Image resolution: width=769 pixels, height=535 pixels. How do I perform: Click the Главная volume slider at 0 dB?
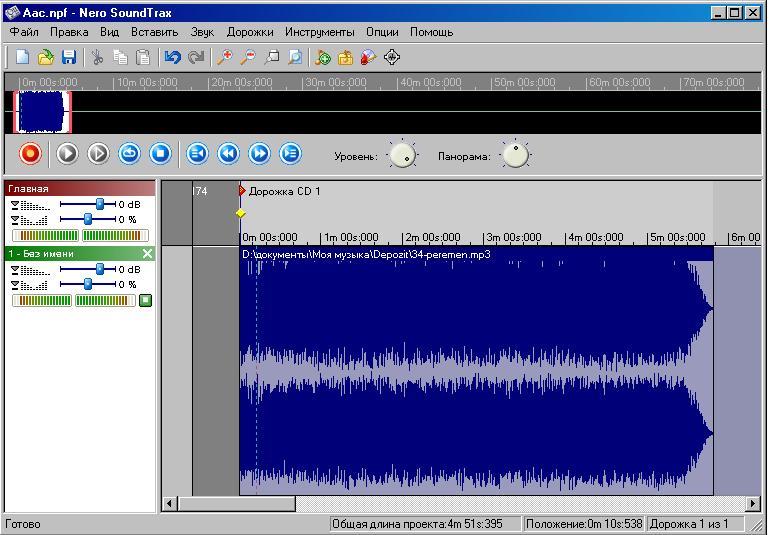99,204
